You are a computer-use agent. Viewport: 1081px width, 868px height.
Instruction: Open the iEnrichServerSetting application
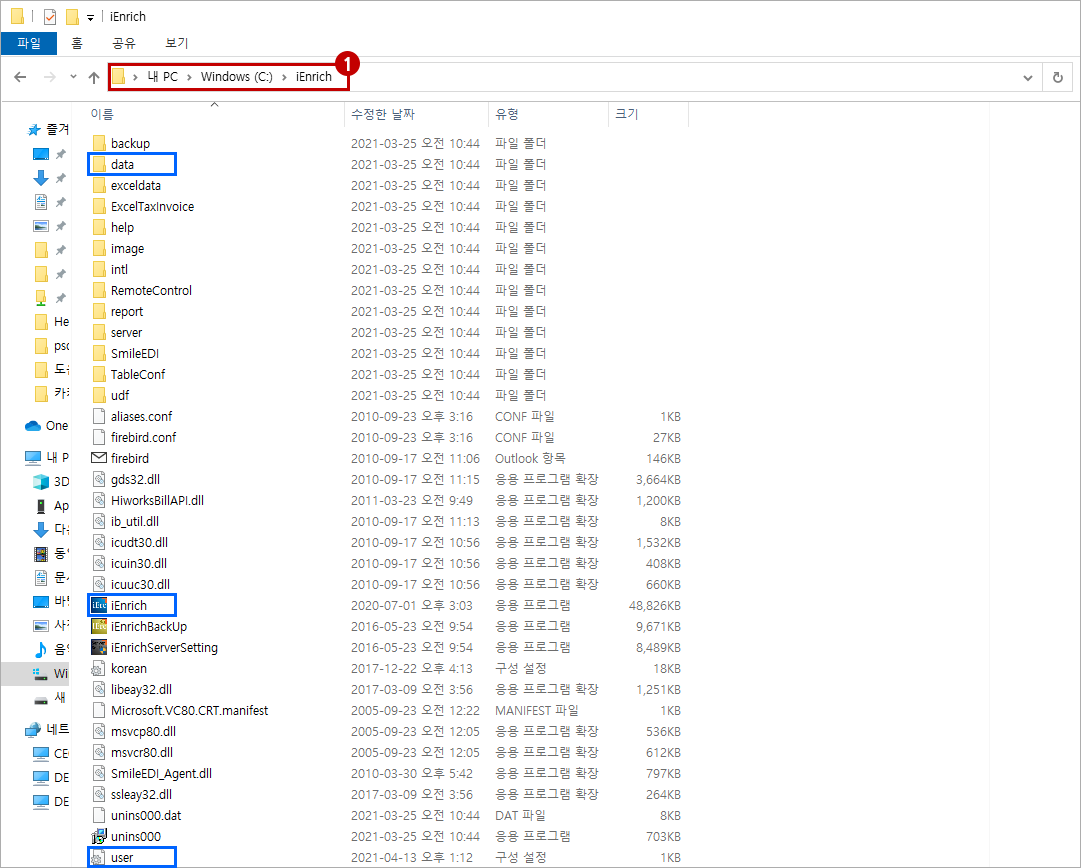point(164,647)
